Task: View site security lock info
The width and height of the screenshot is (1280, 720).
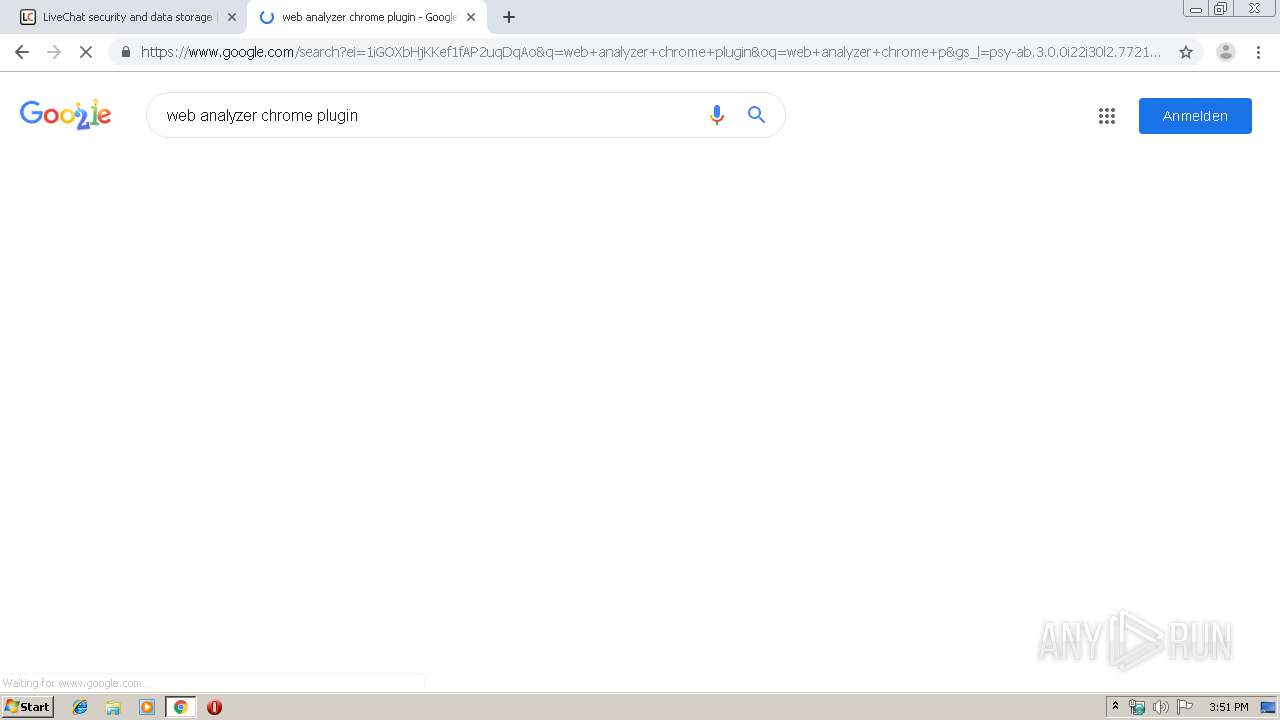Action: point(126,52)
